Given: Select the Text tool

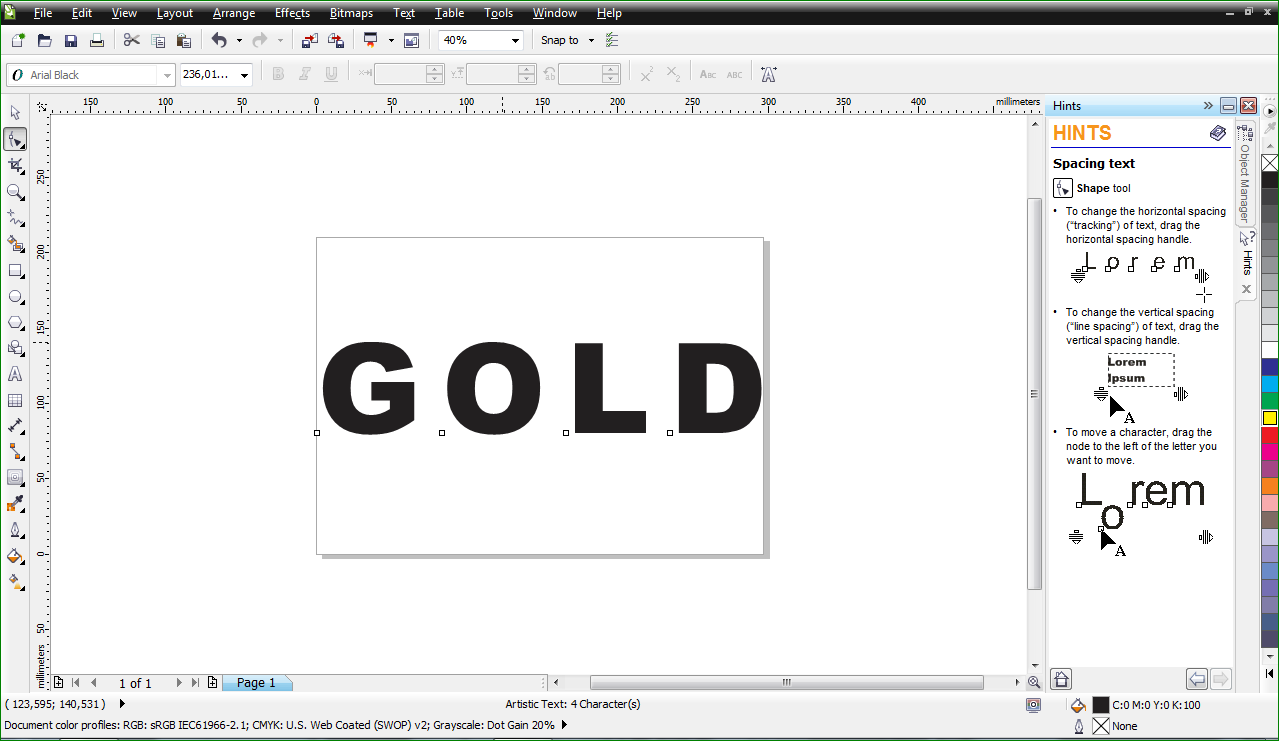Looking at the screenshot, I should [15, 374].
